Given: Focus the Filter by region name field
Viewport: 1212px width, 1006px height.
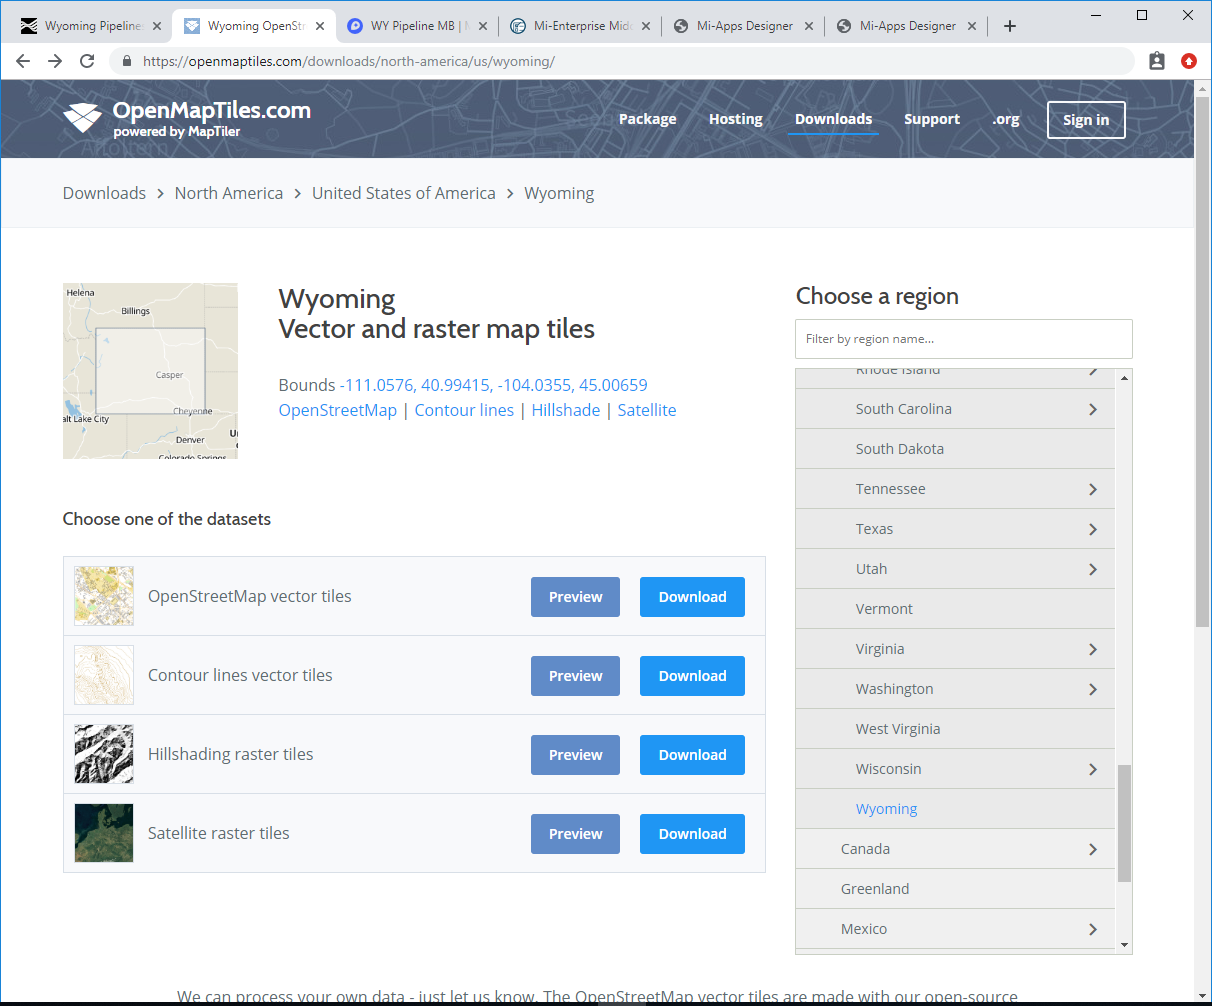Looking at the screenshot, I should coord(964,339).
